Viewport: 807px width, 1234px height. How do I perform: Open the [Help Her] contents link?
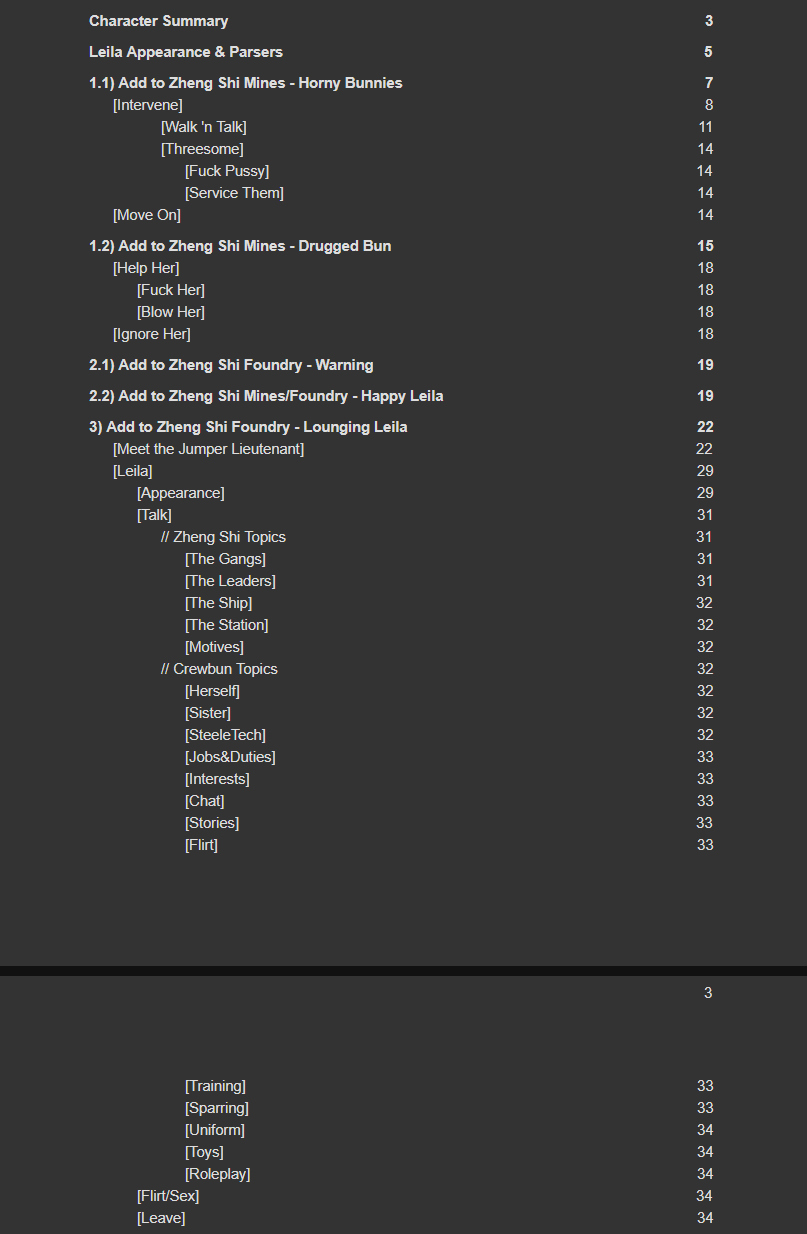click(146, 268)
